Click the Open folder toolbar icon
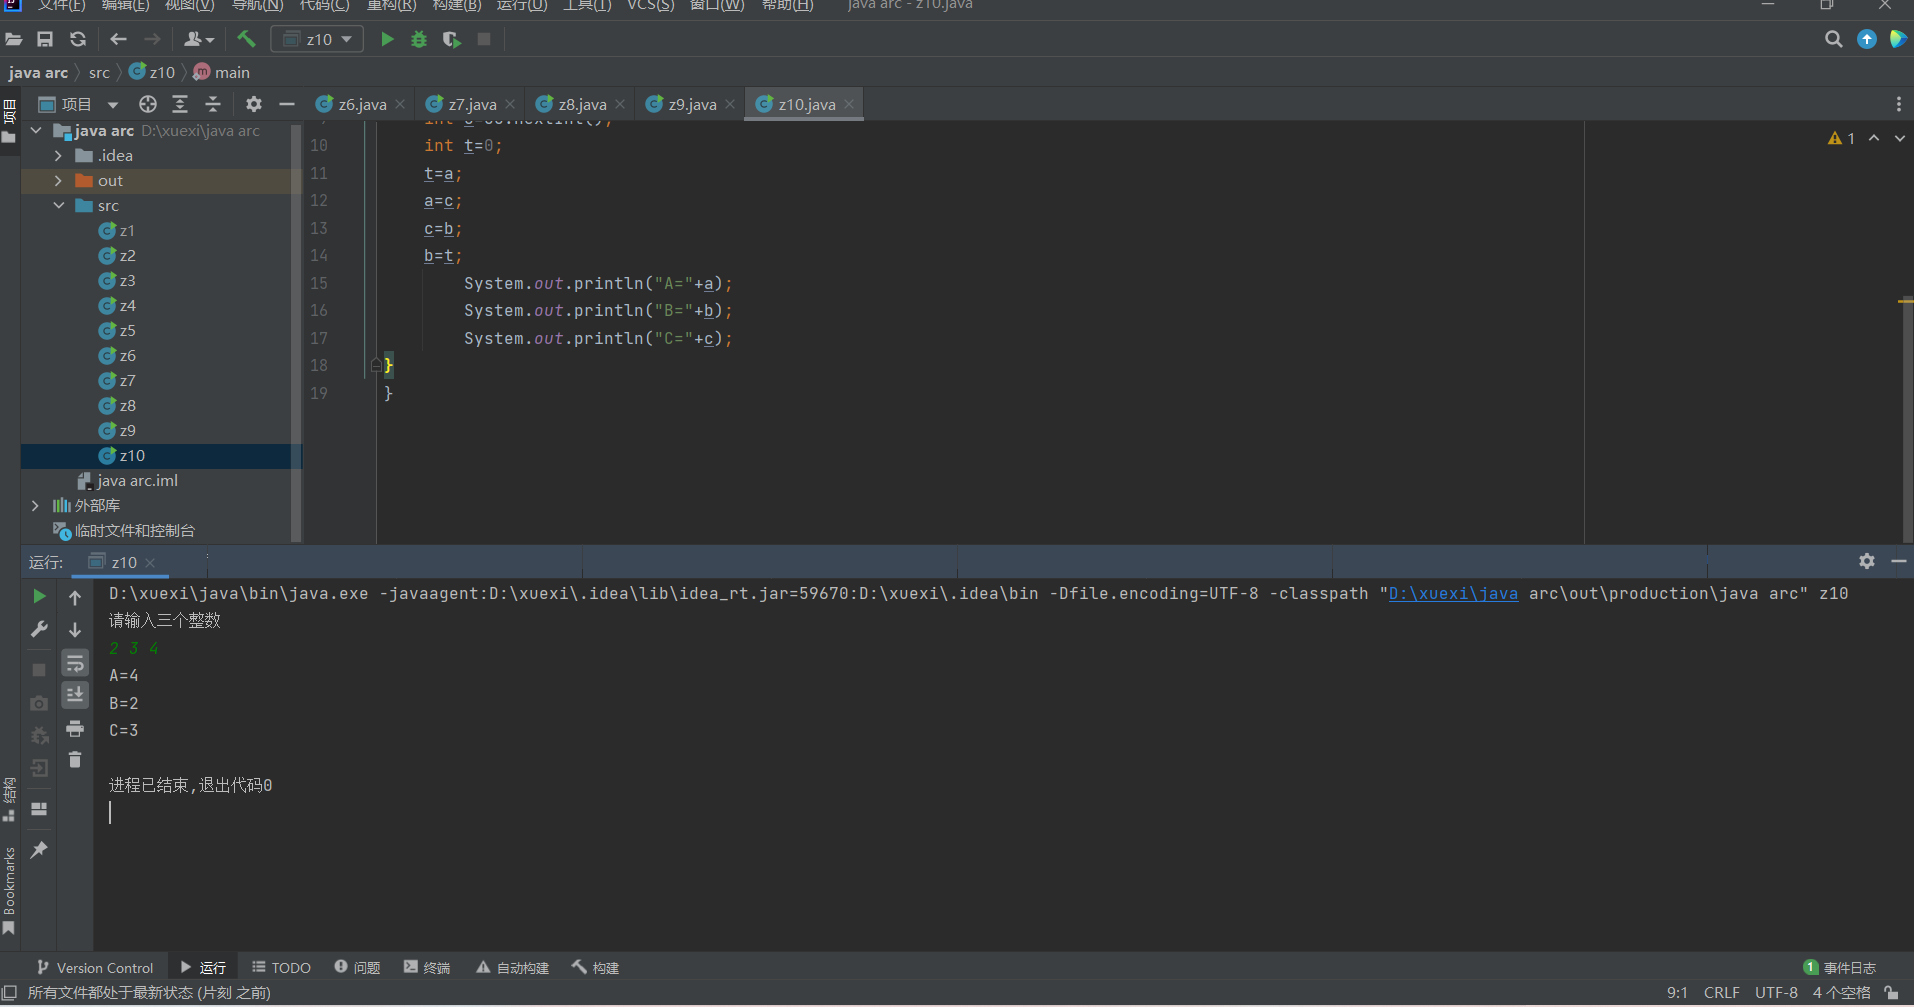The width and height of the screenshot is (1914, 1007). [14, 39]
